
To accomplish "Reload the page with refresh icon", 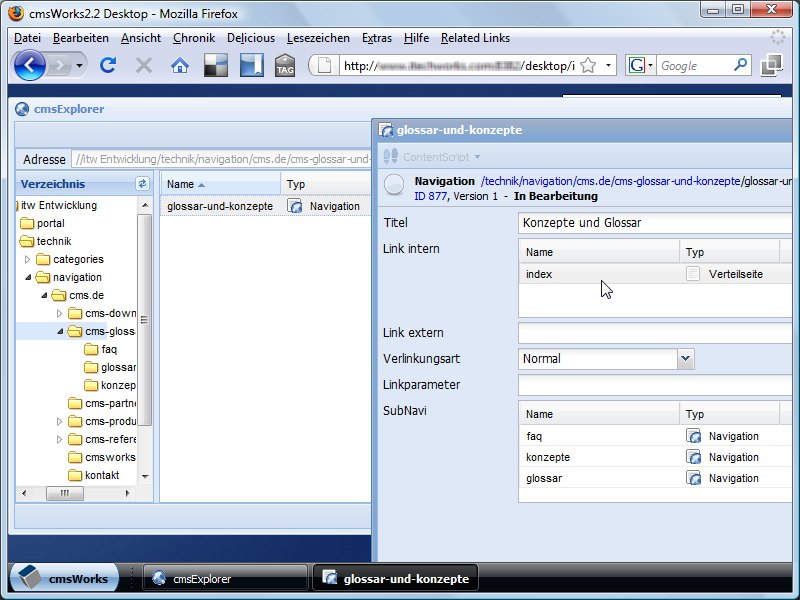I will 108,65.
